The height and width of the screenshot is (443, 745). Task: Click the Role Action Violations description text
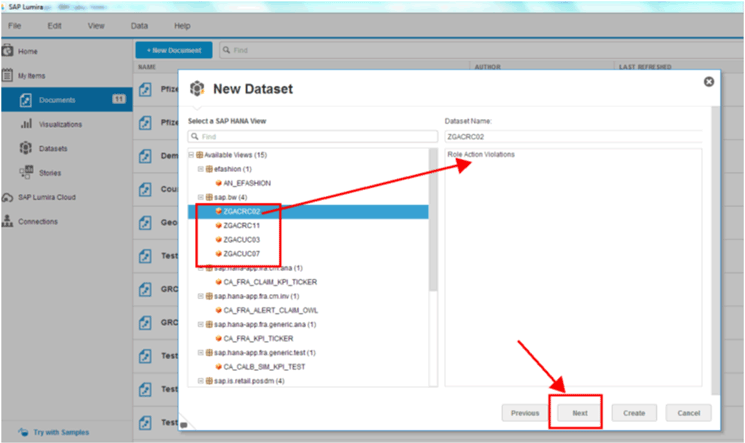click(x=481, y=154)
